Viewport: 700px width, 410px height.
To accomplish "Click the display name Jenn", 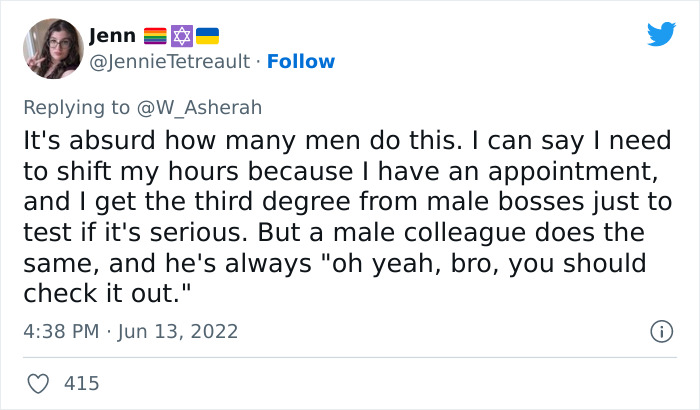I will [x=109, y=36].
